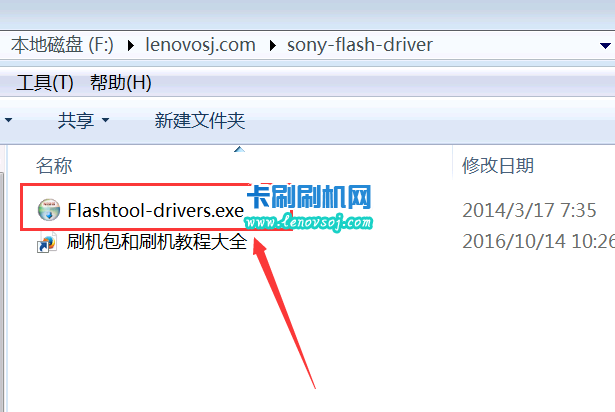Select the 刷机包和刷机教程大全 file name
Screen dimensions: 615x412
coord(156,242)
